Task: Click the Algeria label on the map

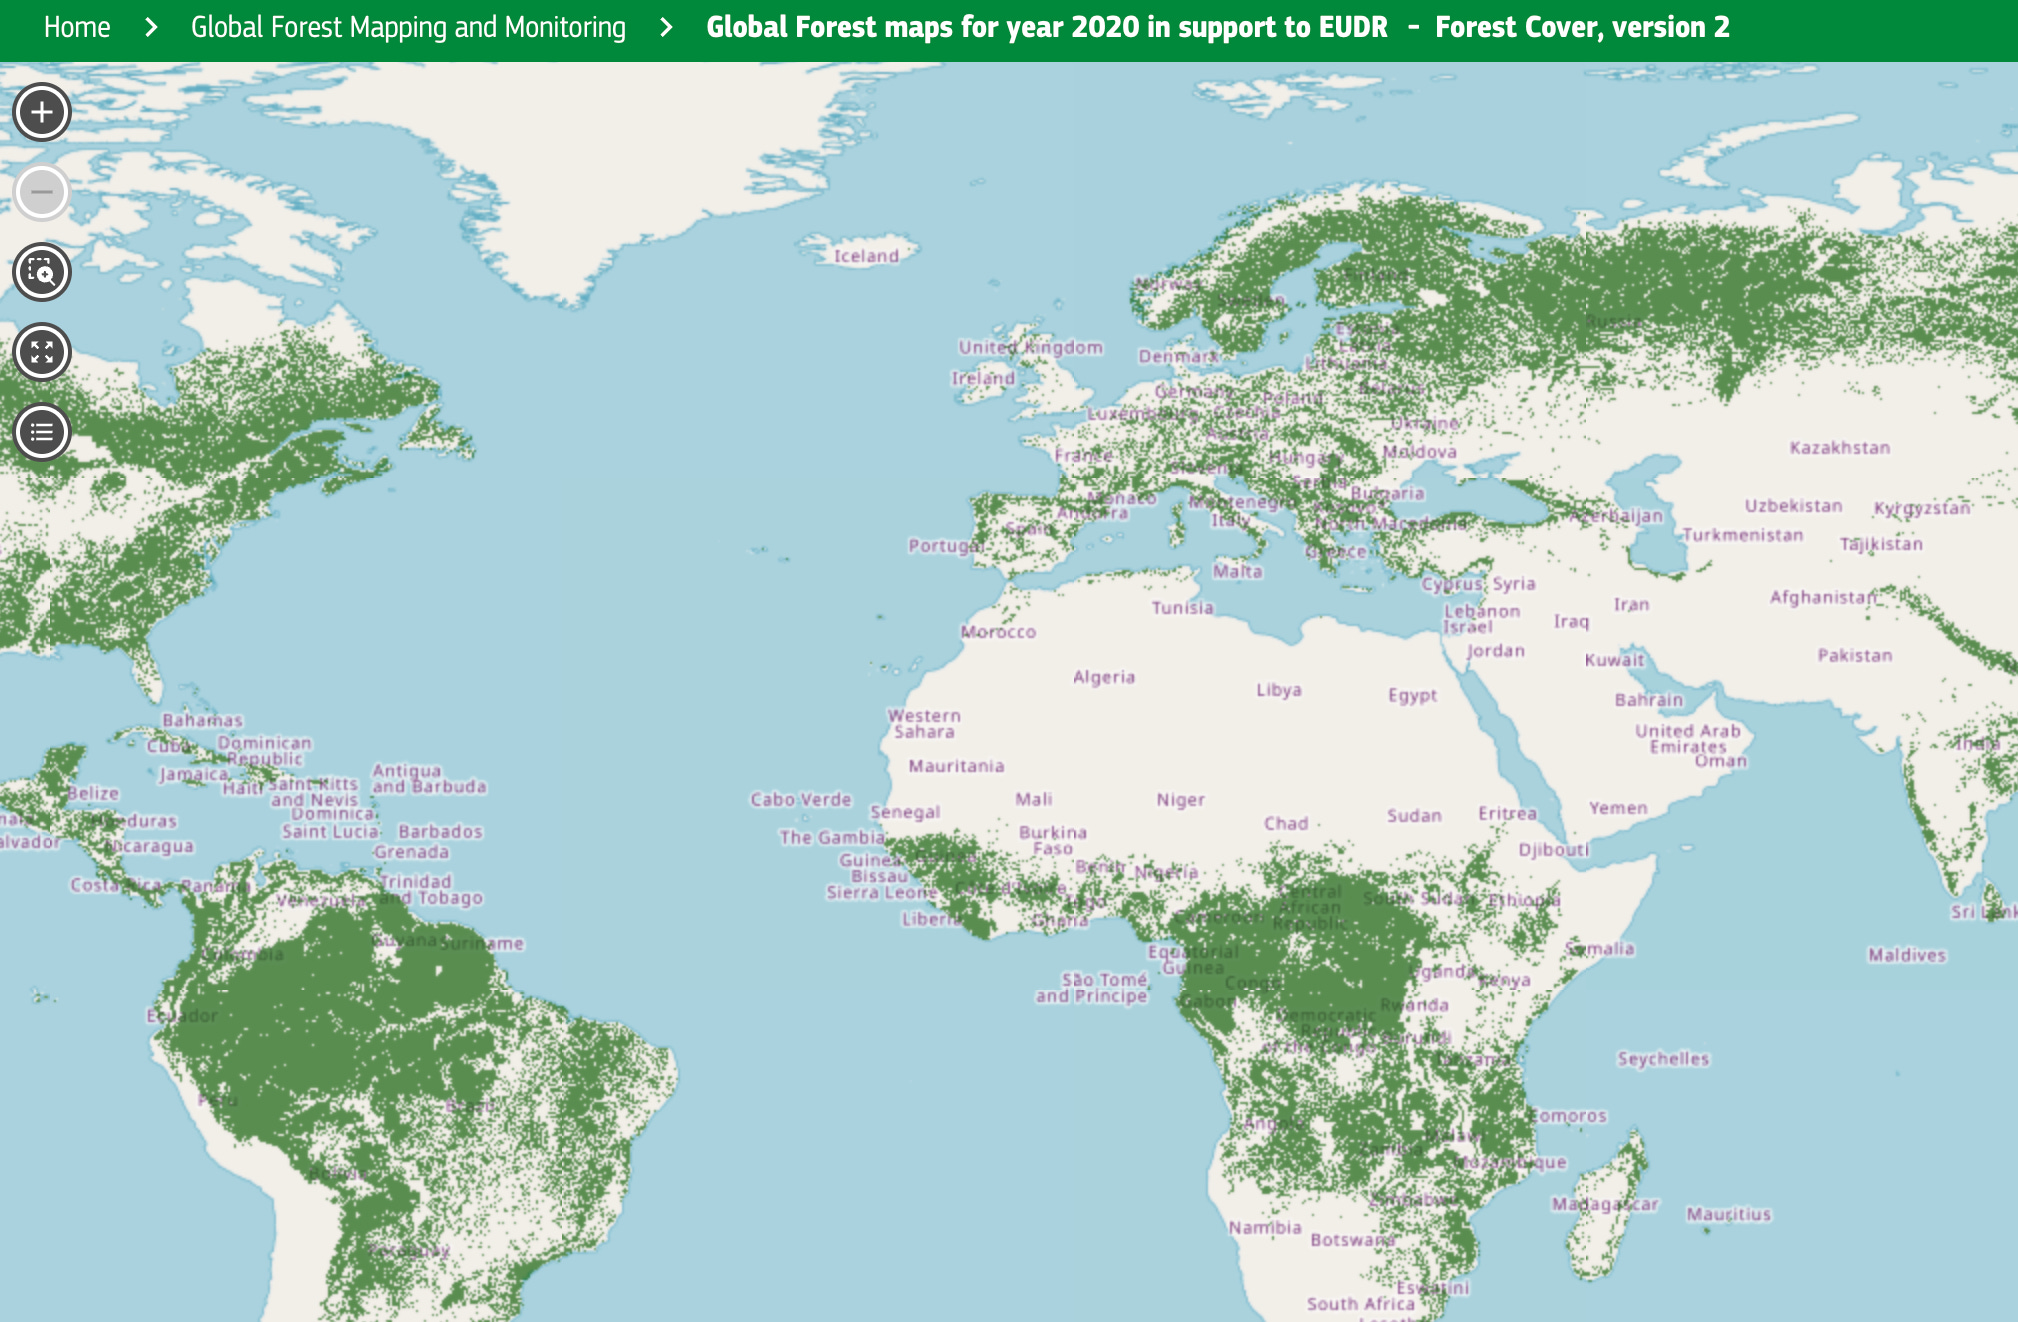Action: point(1104,677)
